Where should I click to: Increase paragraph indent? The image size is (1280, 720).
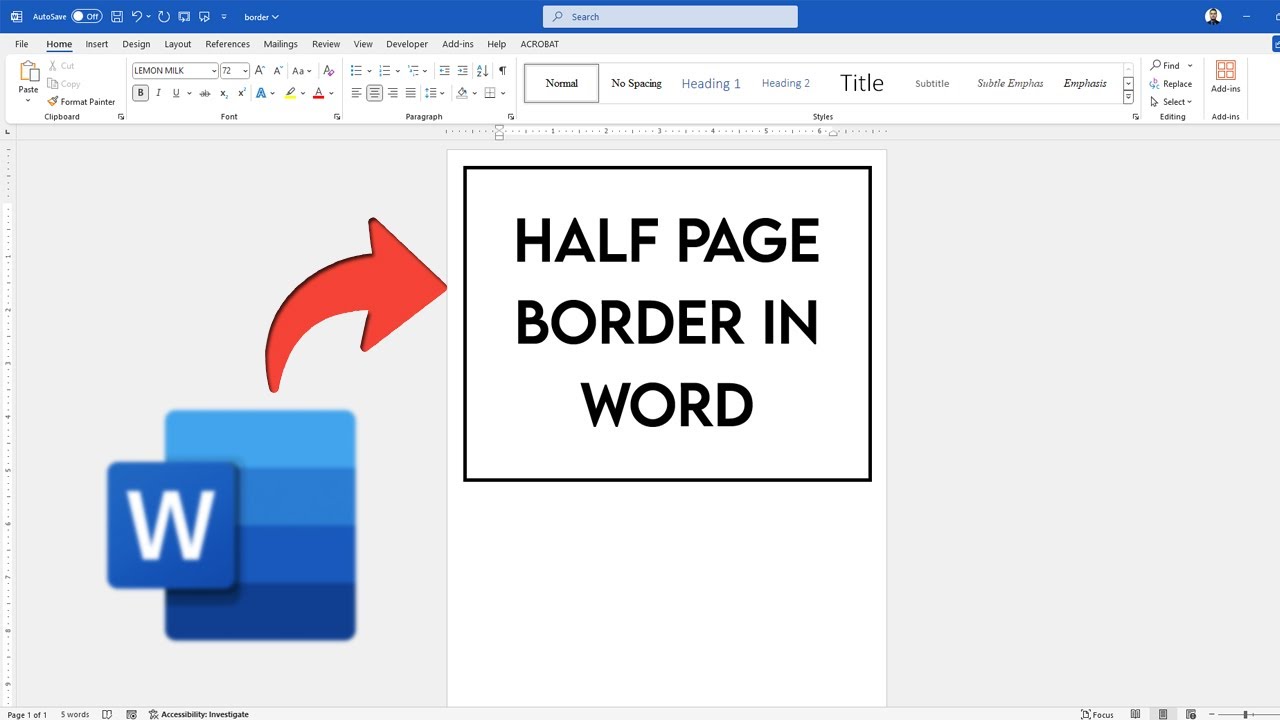click(x=462, y=71)
